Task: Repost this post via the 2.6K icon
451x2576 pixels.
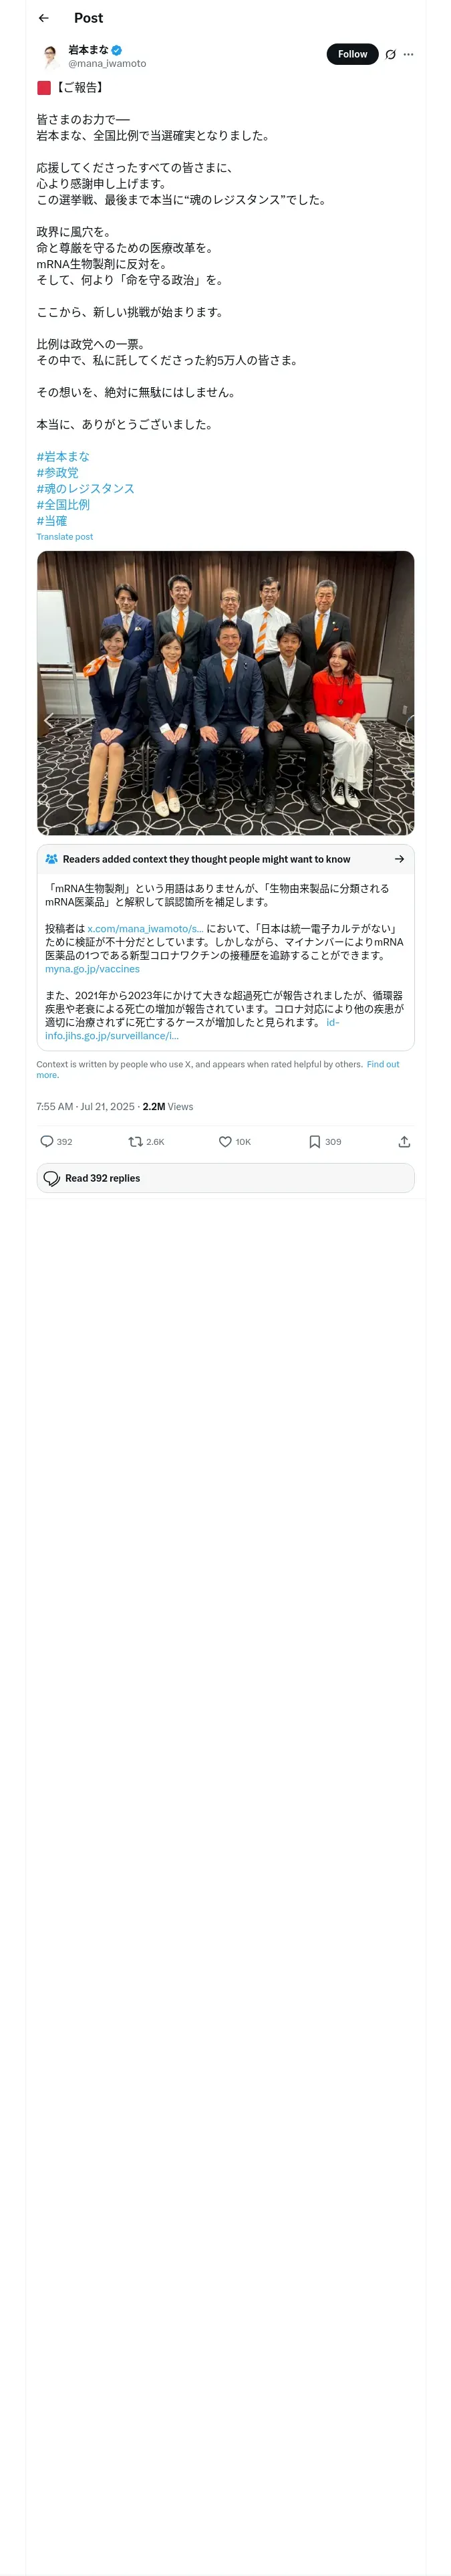Action: (x=136, y=1141)
